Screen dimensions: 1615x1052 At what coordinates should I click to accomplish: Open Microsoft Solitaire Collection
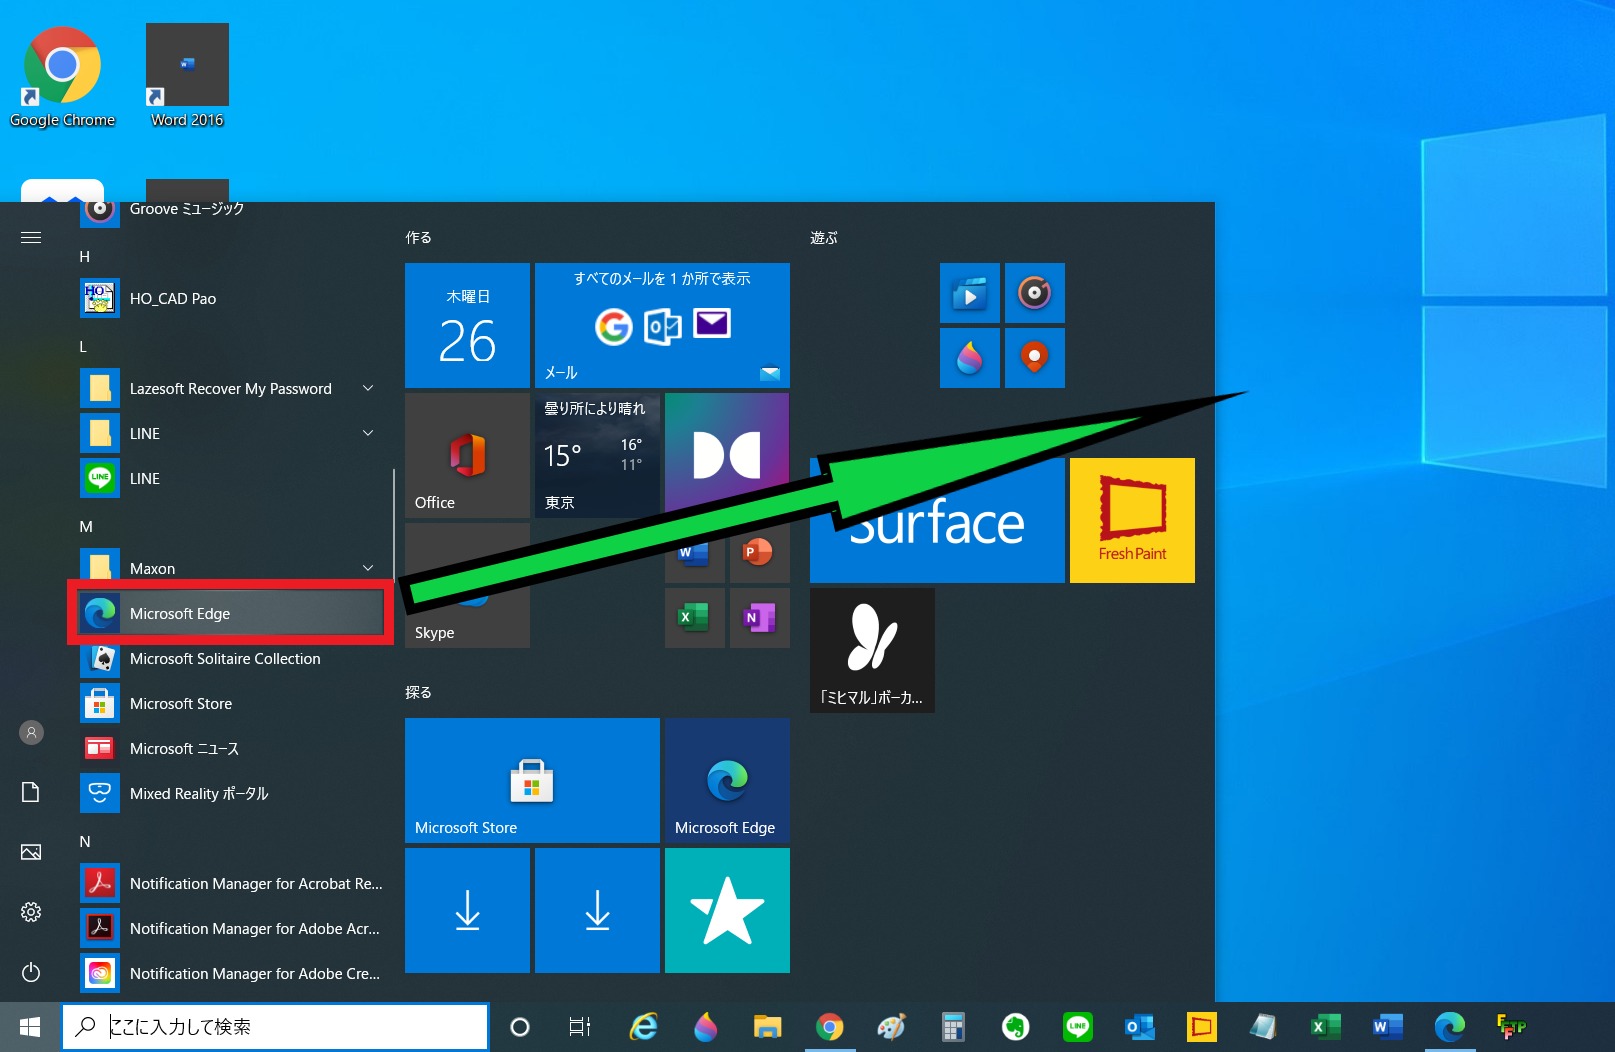(231, 658)
